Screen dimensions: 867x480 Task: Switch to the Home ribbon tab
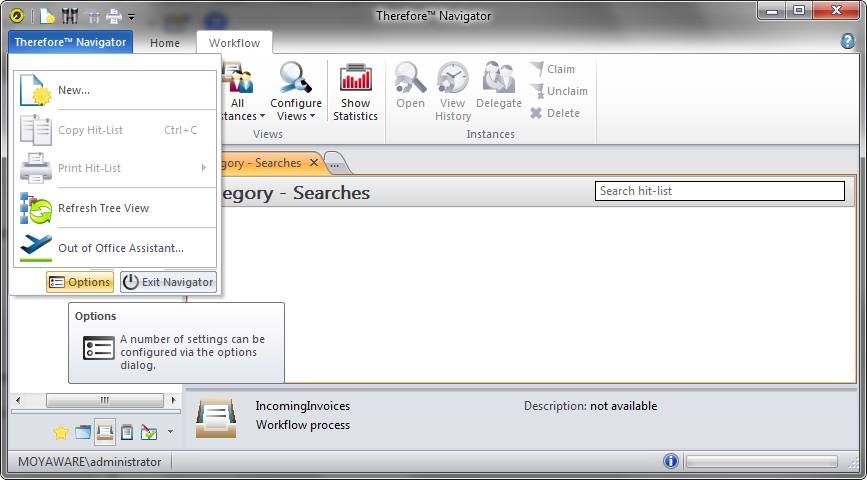coord(165,43)
